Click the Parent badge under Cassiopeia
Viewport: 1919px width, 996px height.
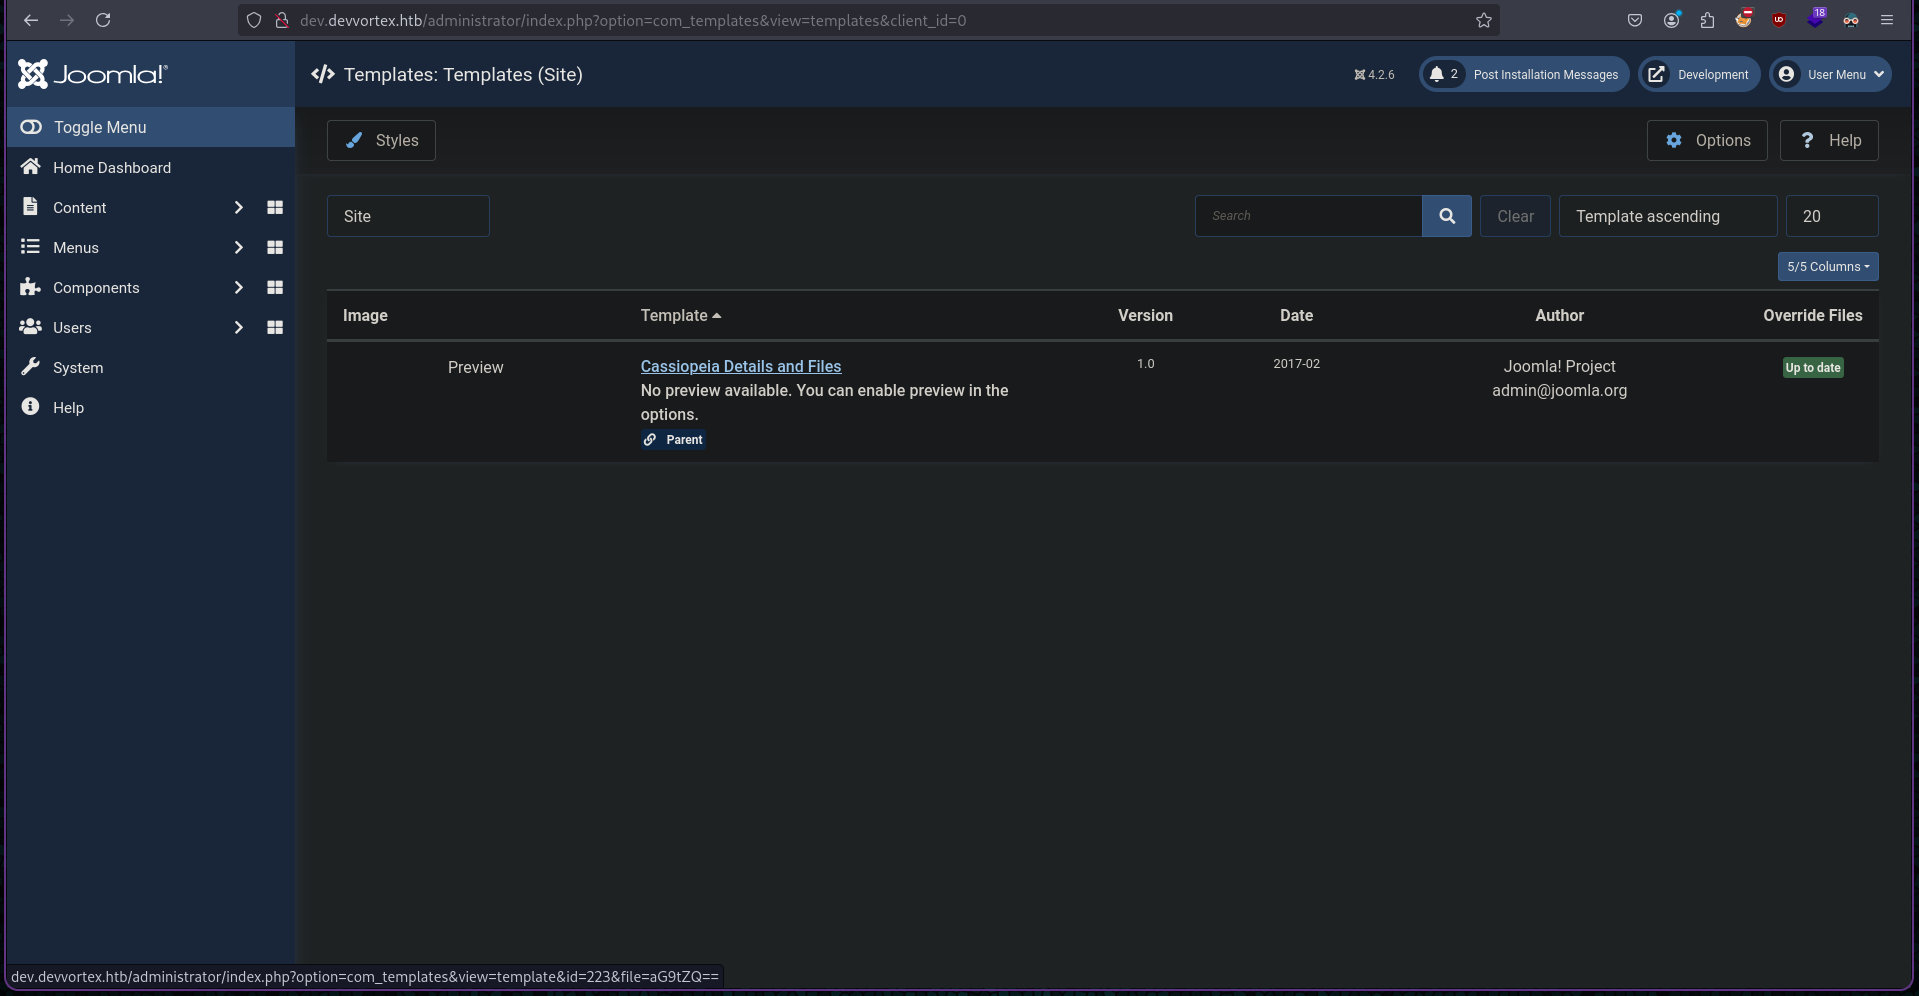coord(674,439)
